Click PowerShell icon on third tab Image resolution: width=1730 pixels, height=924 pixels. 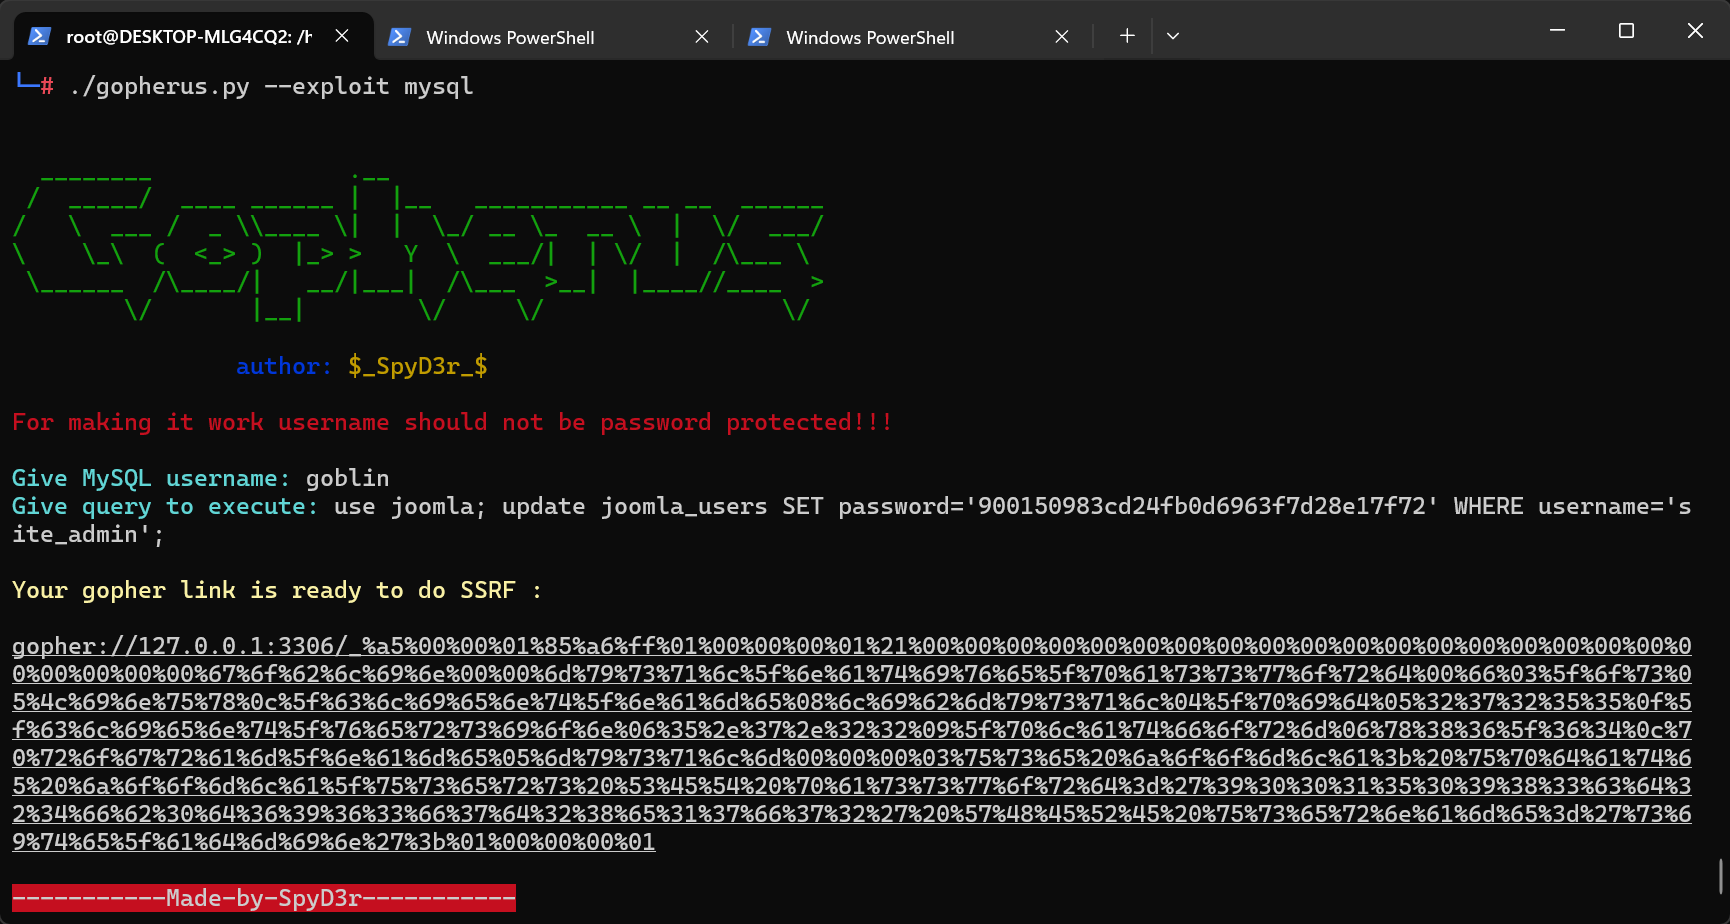[x=759, y=37]
